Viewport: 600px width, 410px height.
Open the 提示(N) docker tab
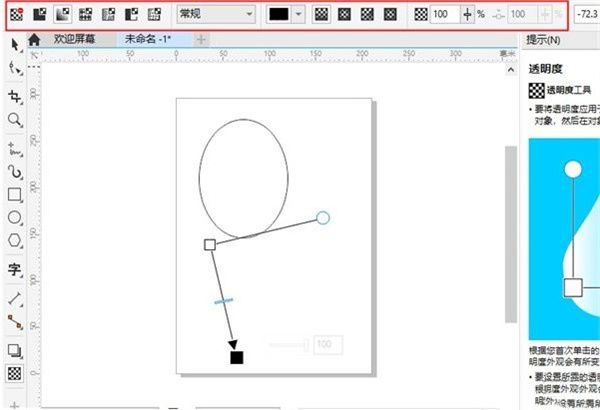(x=543, y=40)
